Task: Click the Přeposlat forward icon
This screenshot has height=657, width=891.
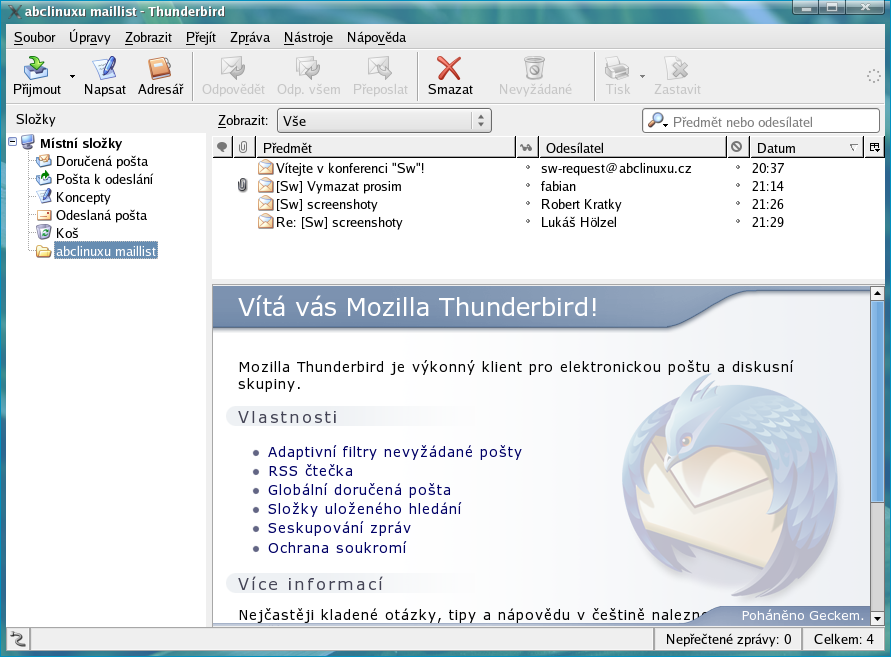Action: coord(380,68)
